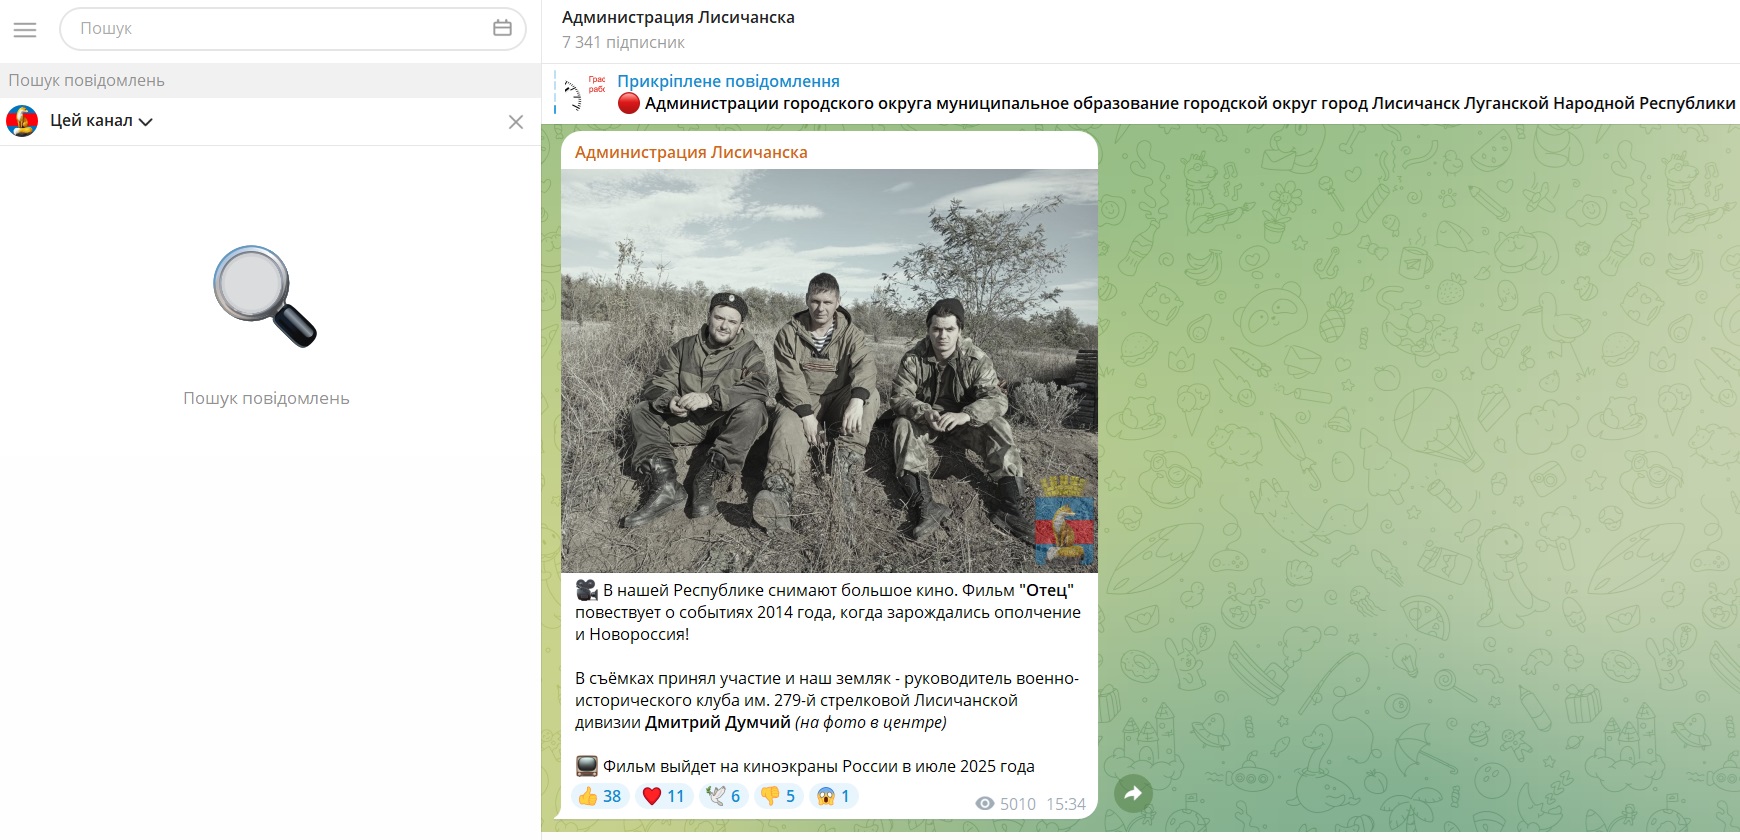Expand the 'Цей канал' search scope dropdown
This screenshot has height=840, width=1740.
(101, 121)
